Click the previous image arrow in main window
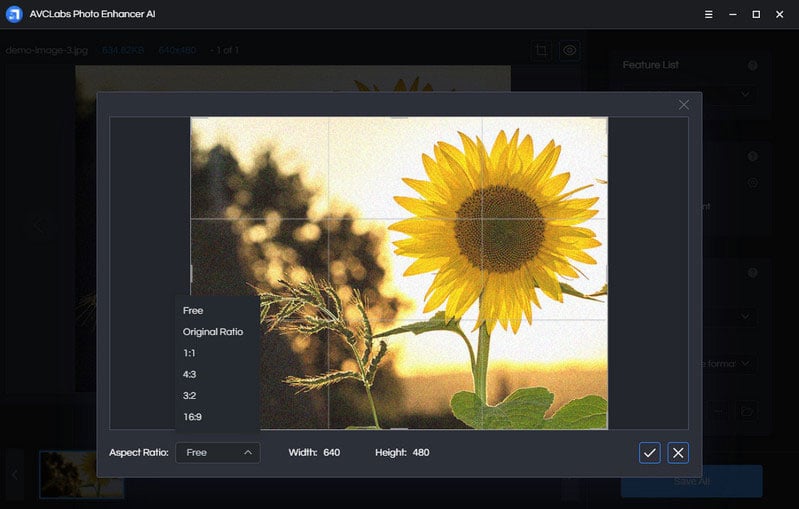The image size is (799, 509). click(x=38, y=225)
